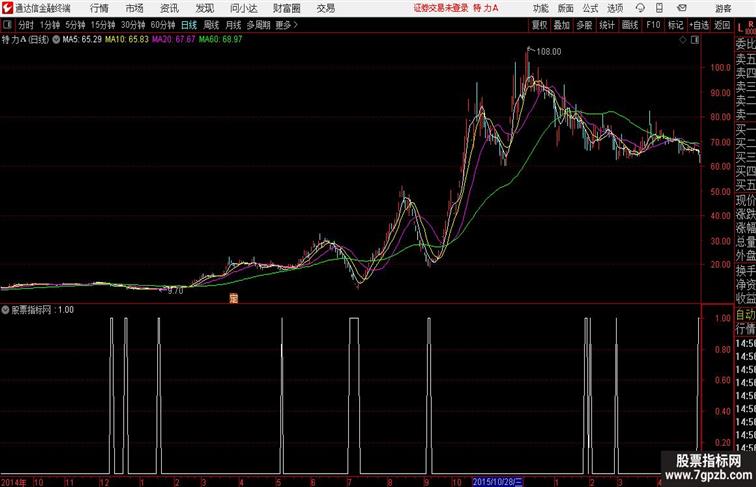The width and height of the screenshot is (756, 487).
Task: Click the 复权 toolbar button
Action: pyautogui.click(x=540, y=25)
